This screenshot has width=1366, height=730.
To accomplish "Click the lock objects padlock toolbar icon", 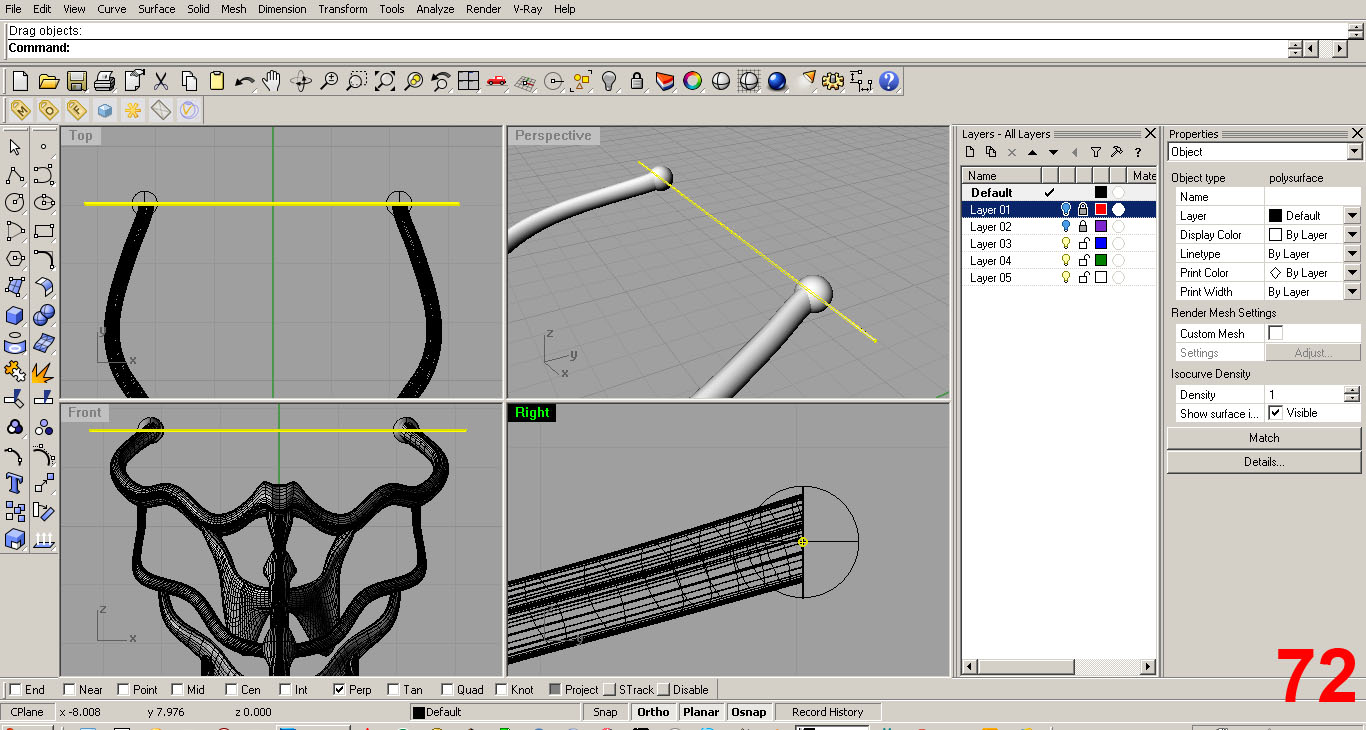I will [x=637, y=81].
